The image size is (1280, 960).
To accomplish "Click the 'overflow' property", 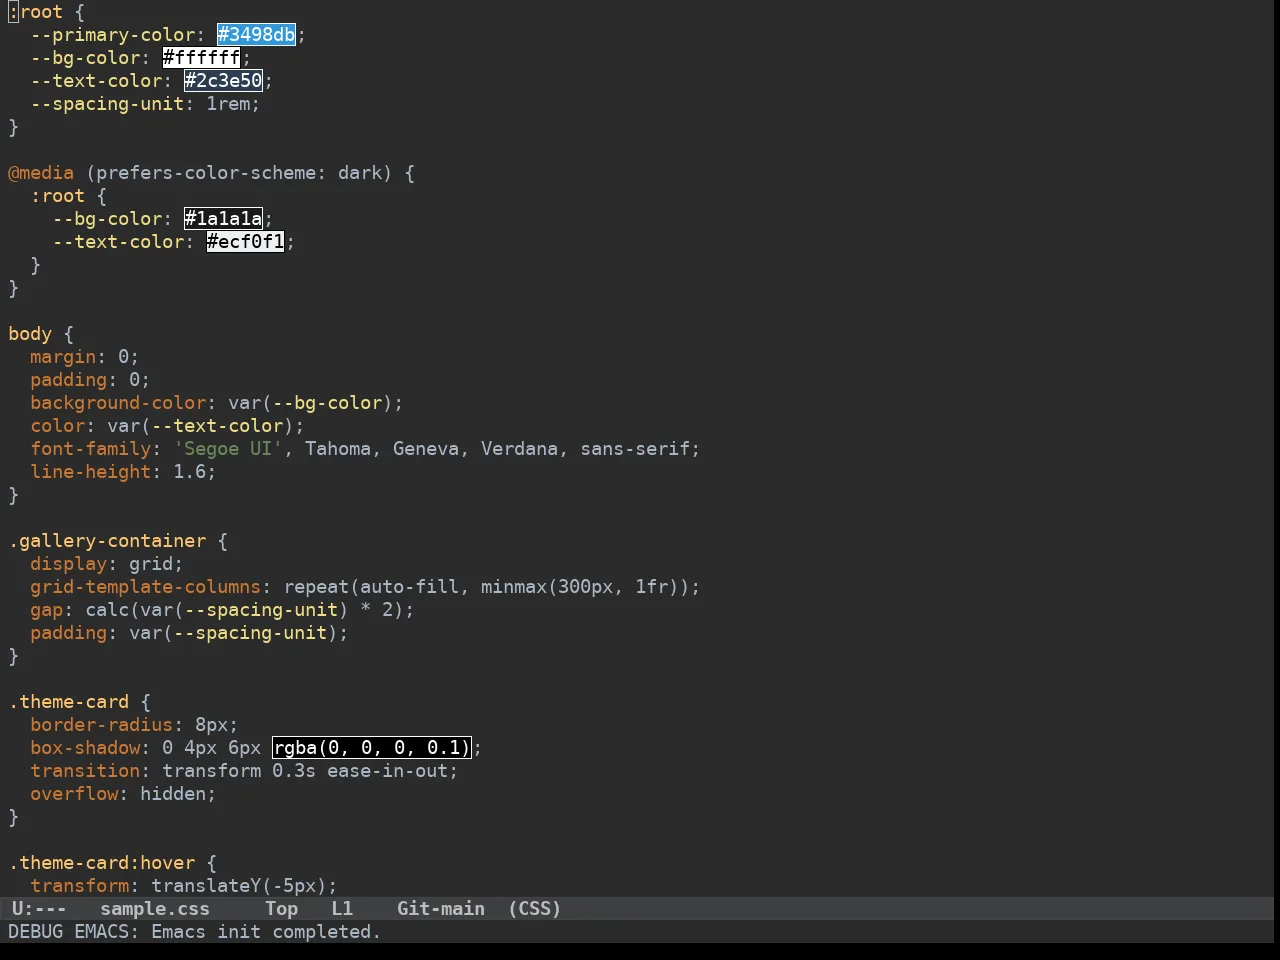I will [74, 794].
